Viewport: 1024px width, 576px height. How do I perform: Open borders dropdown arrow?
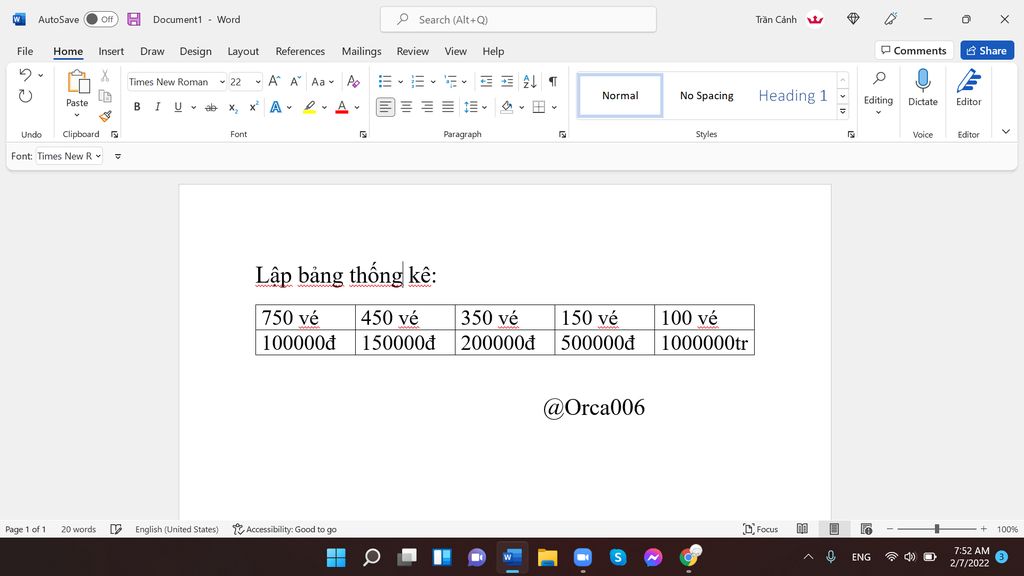[x=554, y=107]
